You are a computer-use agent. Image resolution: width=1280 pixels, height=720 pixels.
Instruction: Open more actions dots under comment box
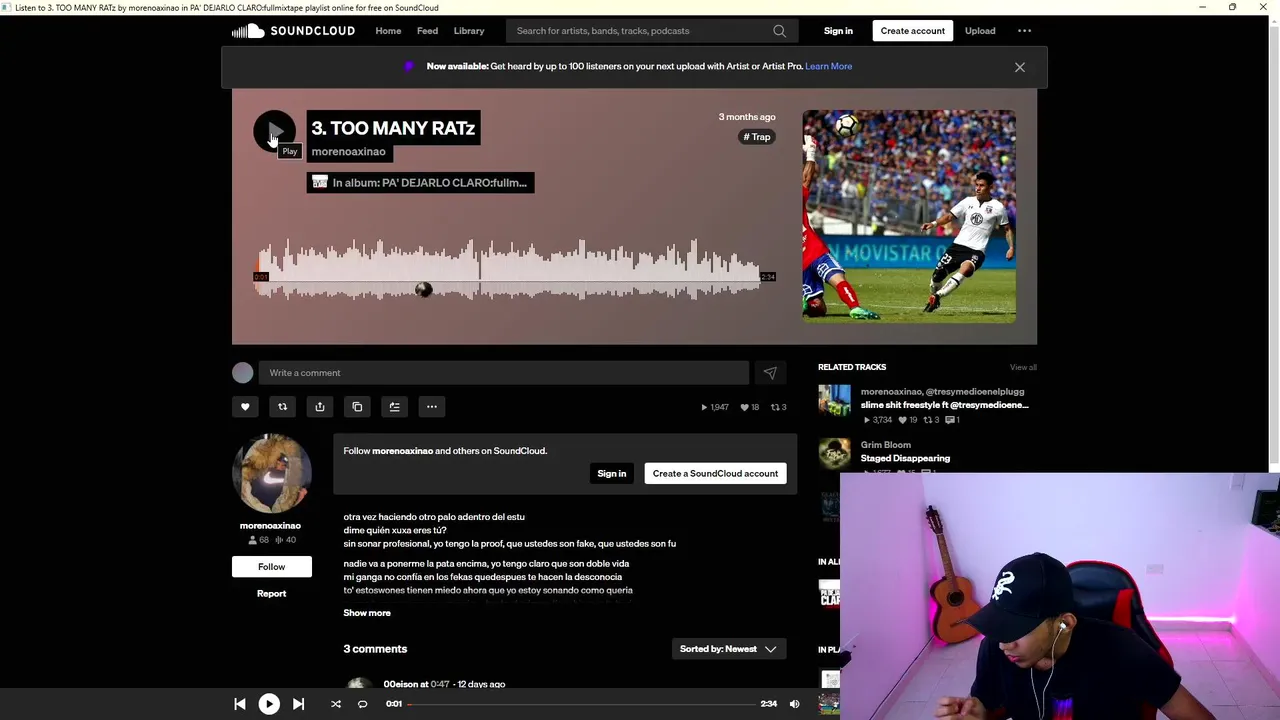(432, 407)
